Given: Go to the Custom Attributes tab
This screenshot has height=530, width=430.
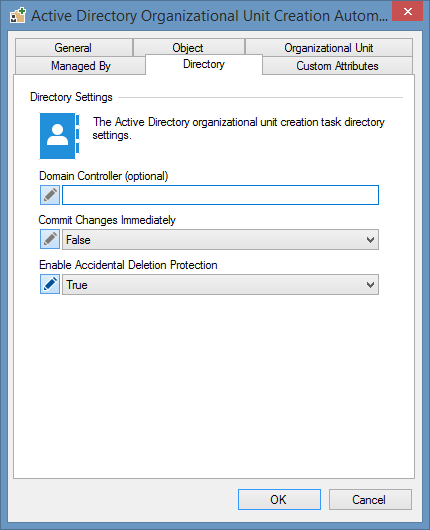Looking at the screenshot, I should pyautogui.click(x=337, y=66).
